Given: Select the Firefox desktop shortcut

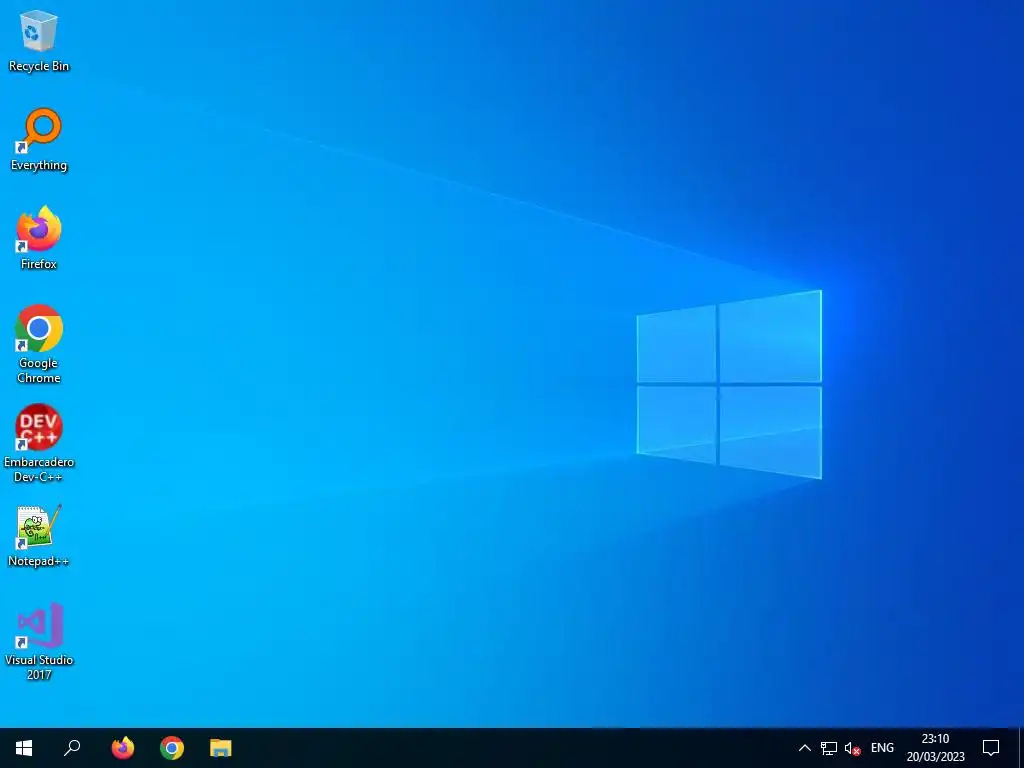Looking at the screenshot, I should [39, 238].
